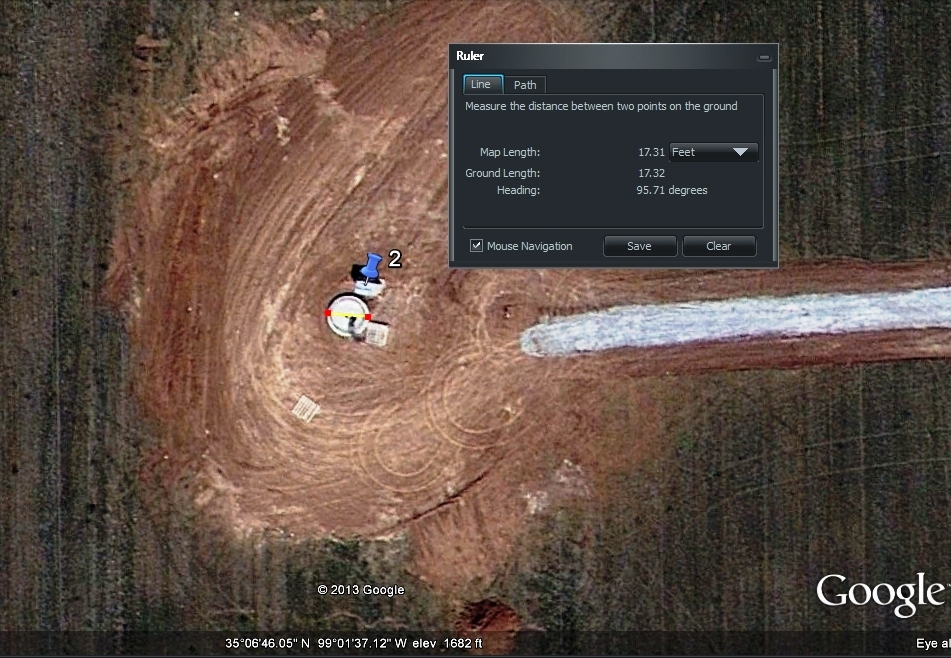Click the Heading value 95.71 degrees
Screen dimensions: 951x658
[x=671, y=190]
